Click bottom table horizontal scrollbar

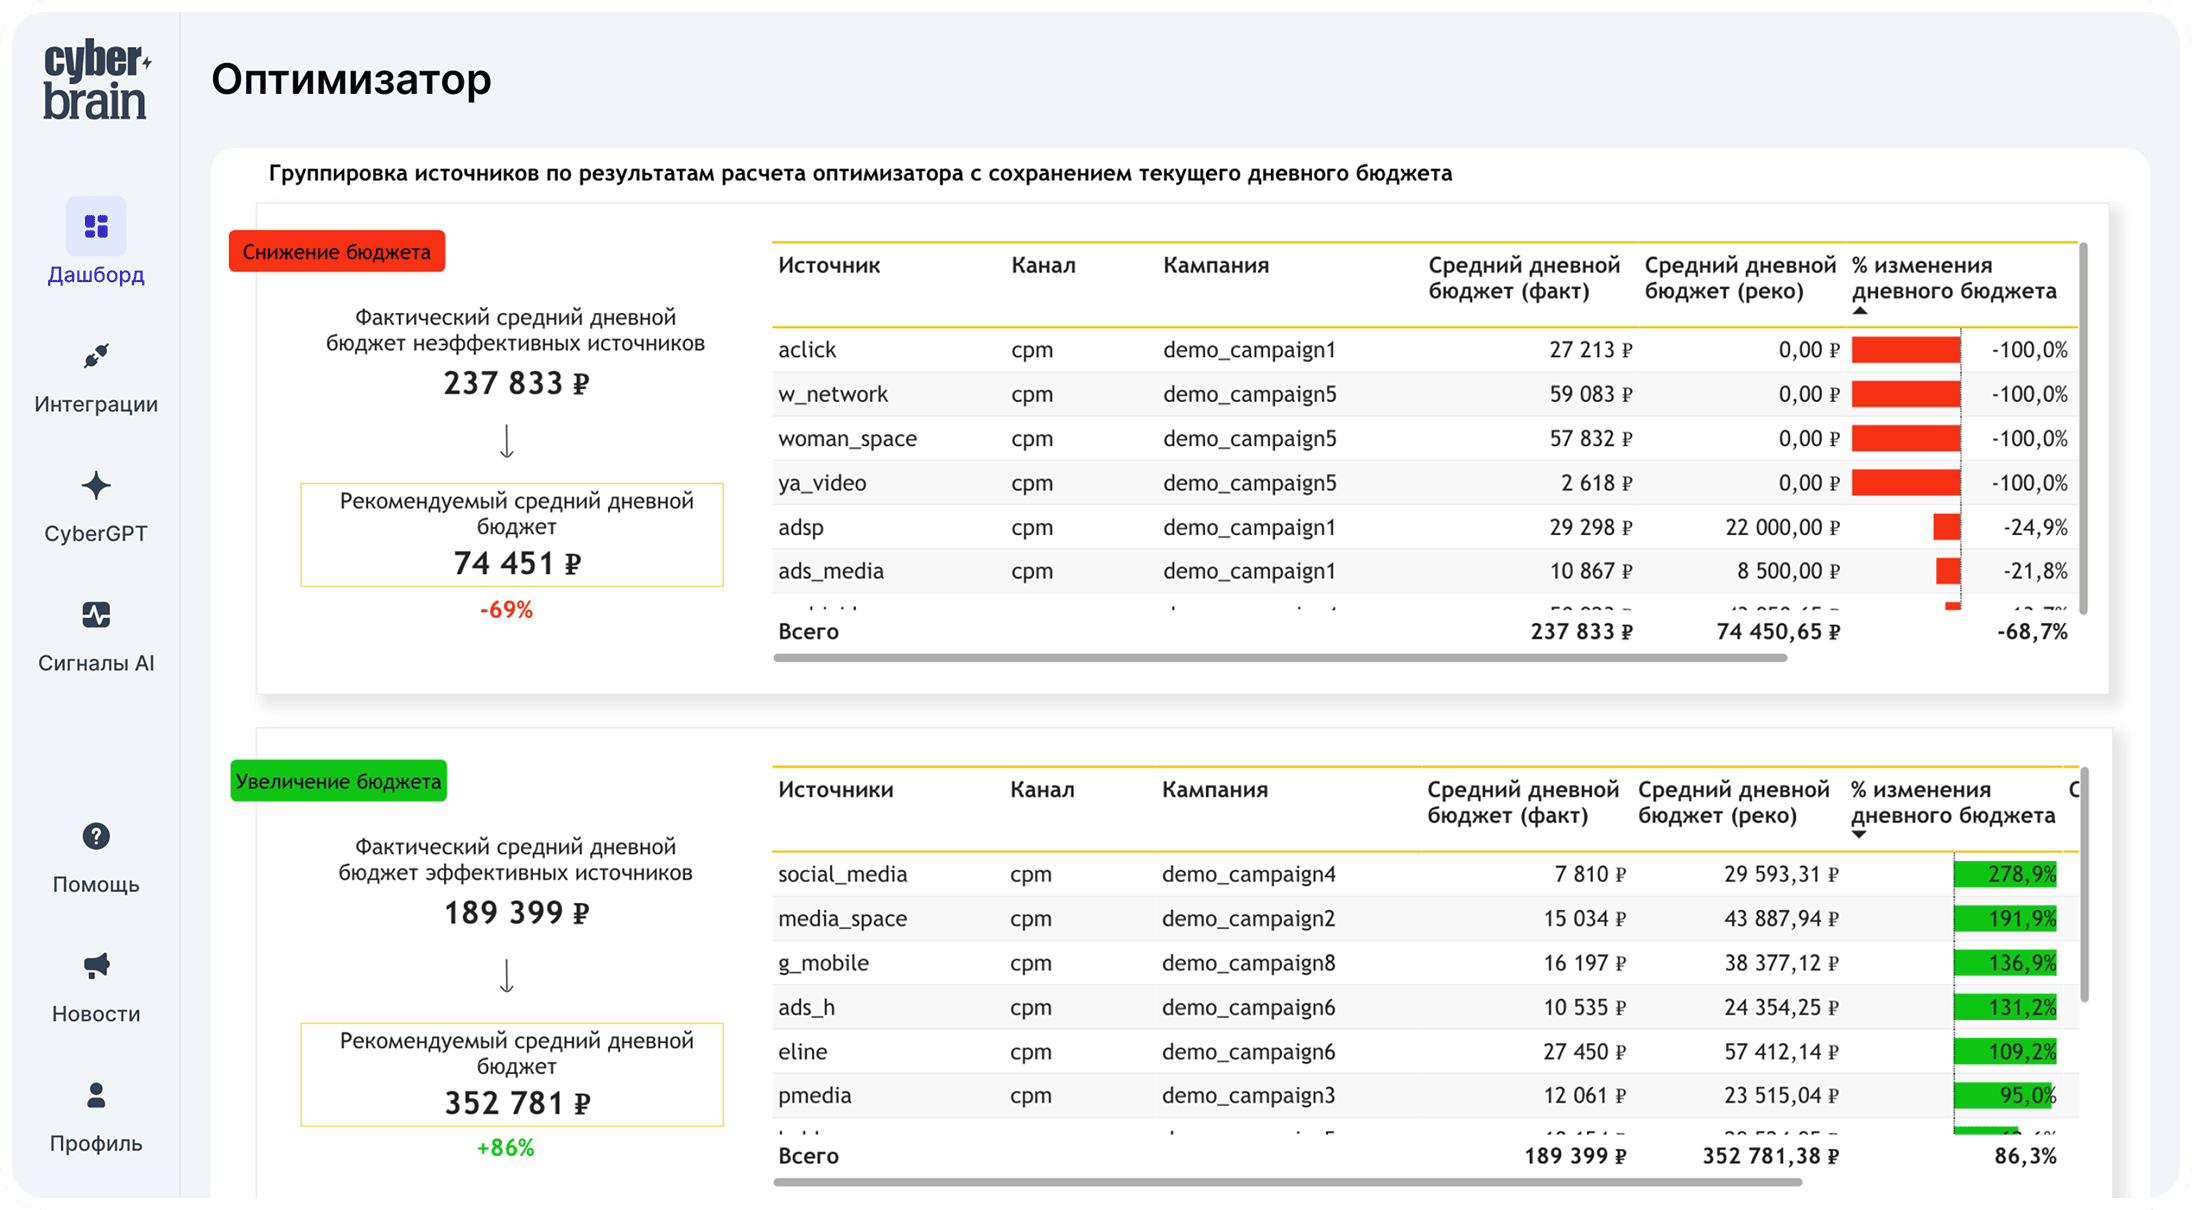click(1287, 1182)
